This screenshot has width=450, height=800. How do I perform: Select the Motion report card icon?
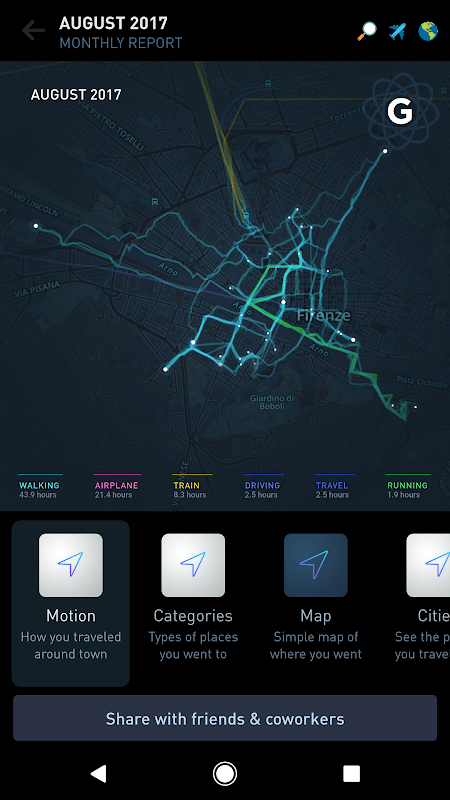71,565
